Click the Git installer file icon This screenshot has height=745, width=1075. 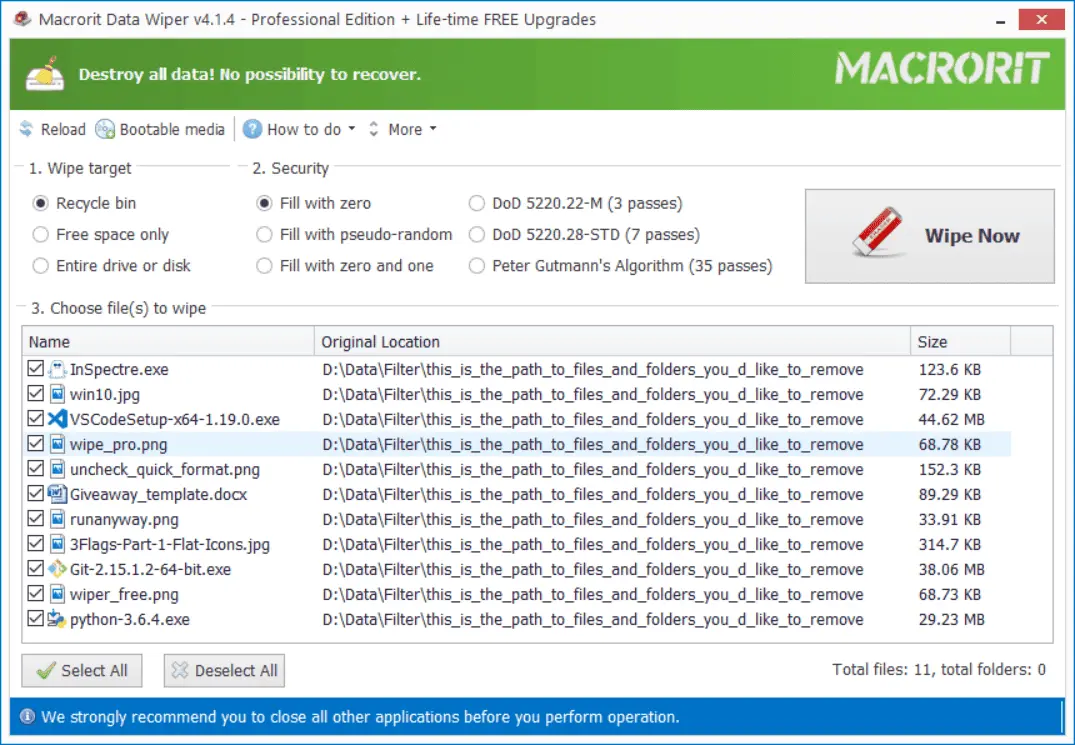click(x=58, y=569)
